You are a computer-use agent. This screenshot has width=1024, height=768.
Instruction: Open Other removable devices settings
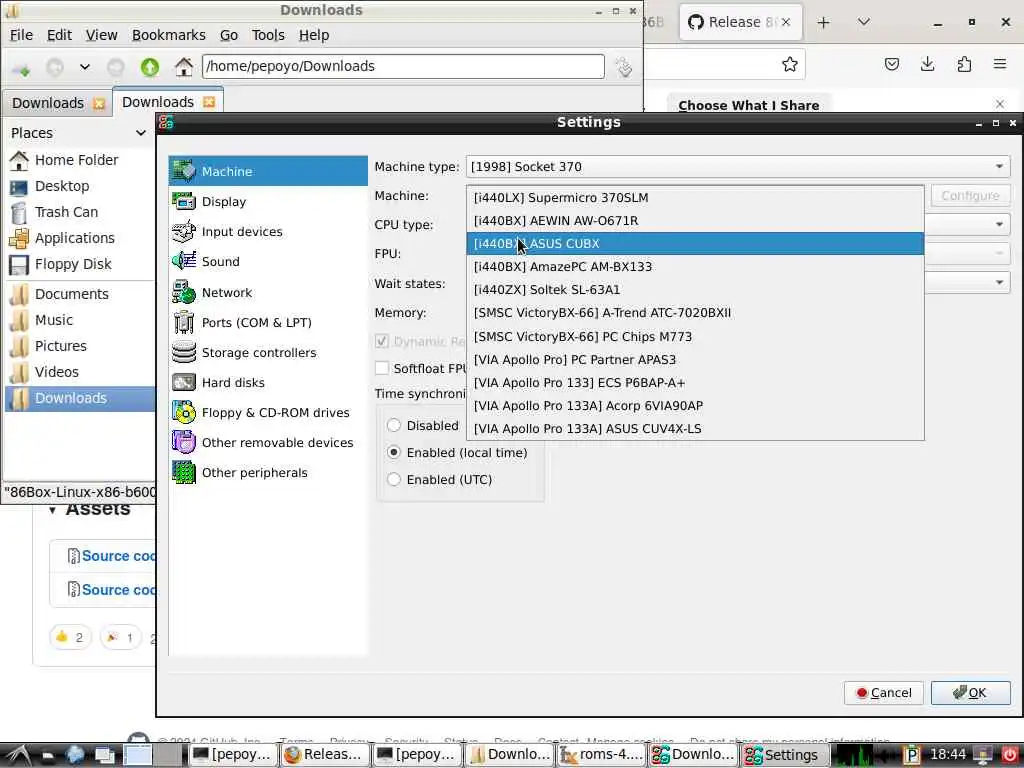click(268, 442)
